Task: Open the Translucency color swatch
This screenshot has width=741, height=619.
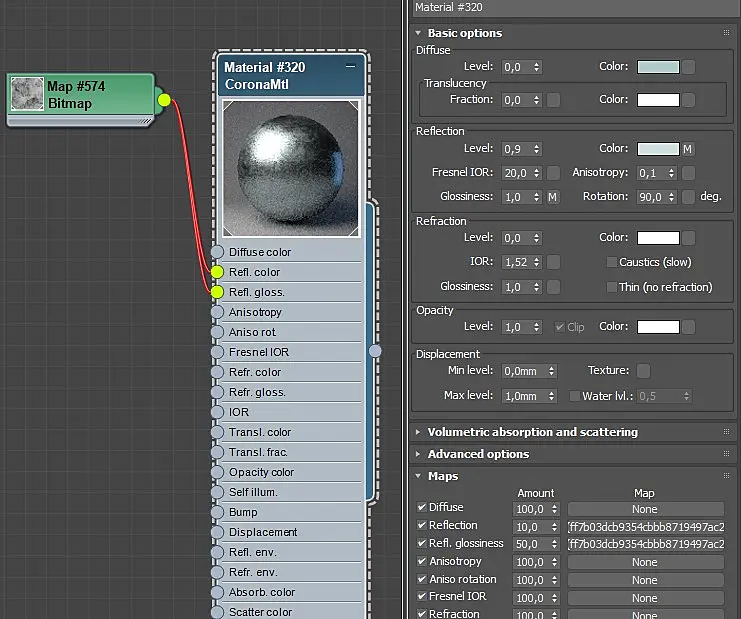Action: 658,100
